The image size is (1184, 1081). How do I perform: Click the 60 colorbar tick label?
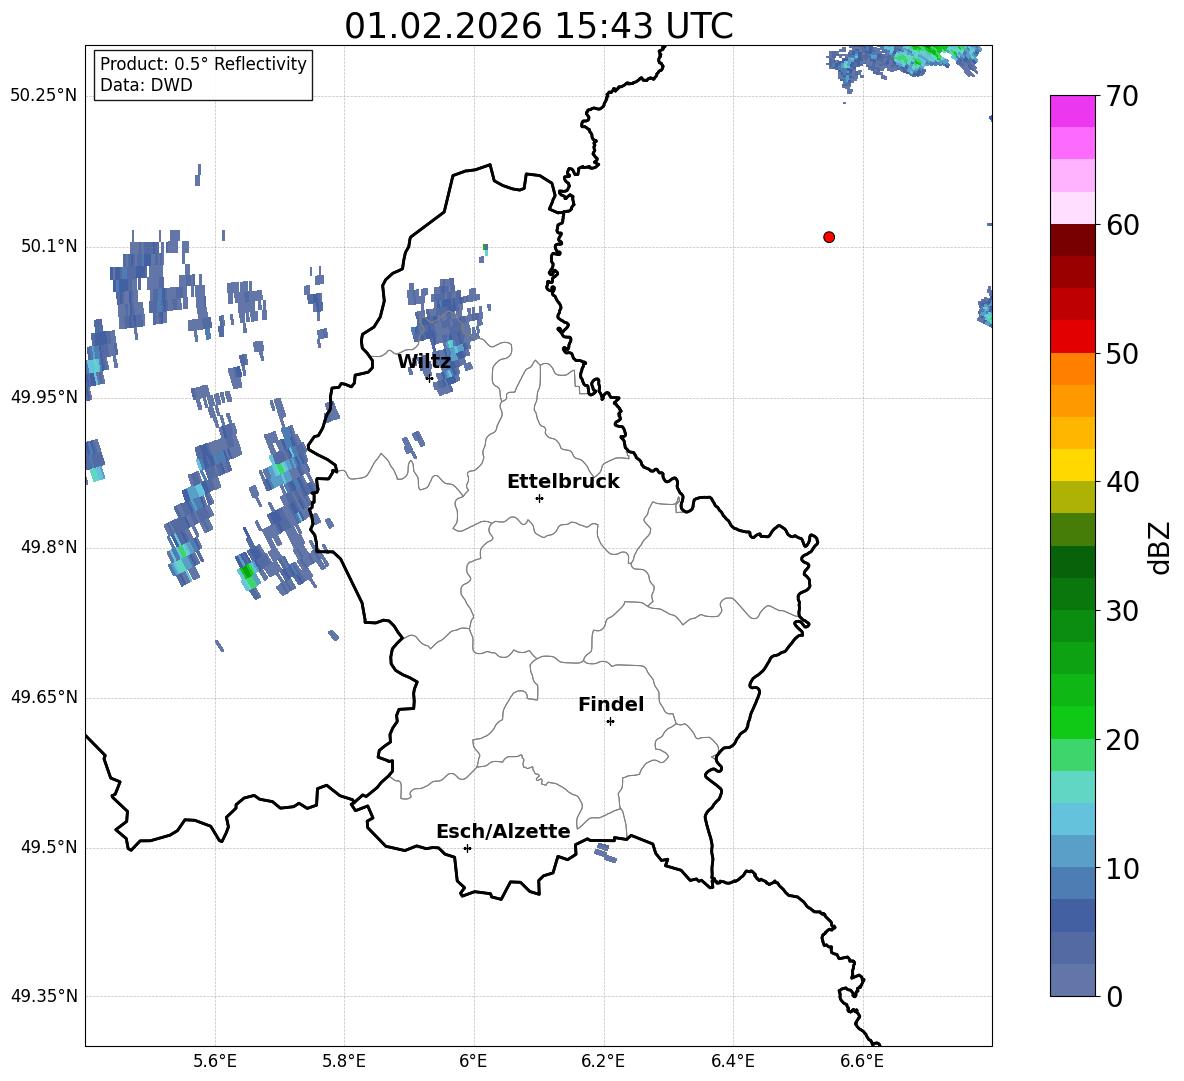click(1121, 225)
